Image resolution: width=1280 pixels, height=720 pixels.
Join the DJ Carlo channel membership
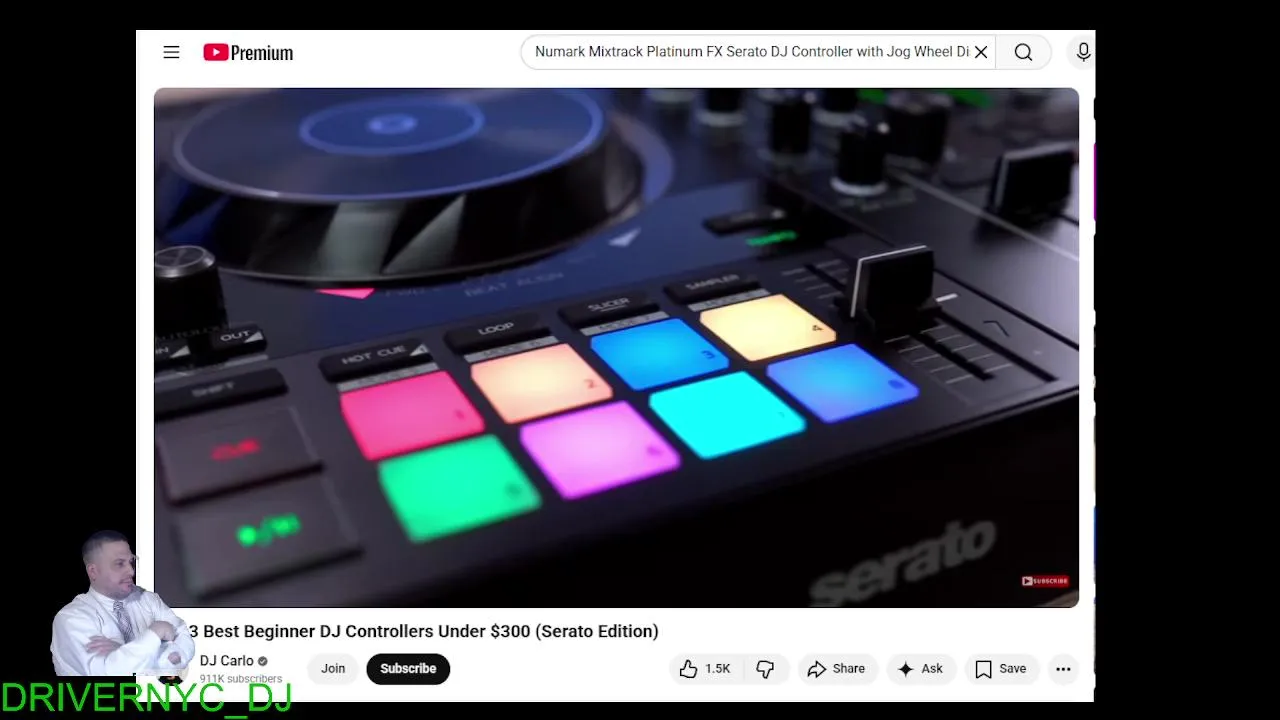pyautogui.click(x=333, y=668)
